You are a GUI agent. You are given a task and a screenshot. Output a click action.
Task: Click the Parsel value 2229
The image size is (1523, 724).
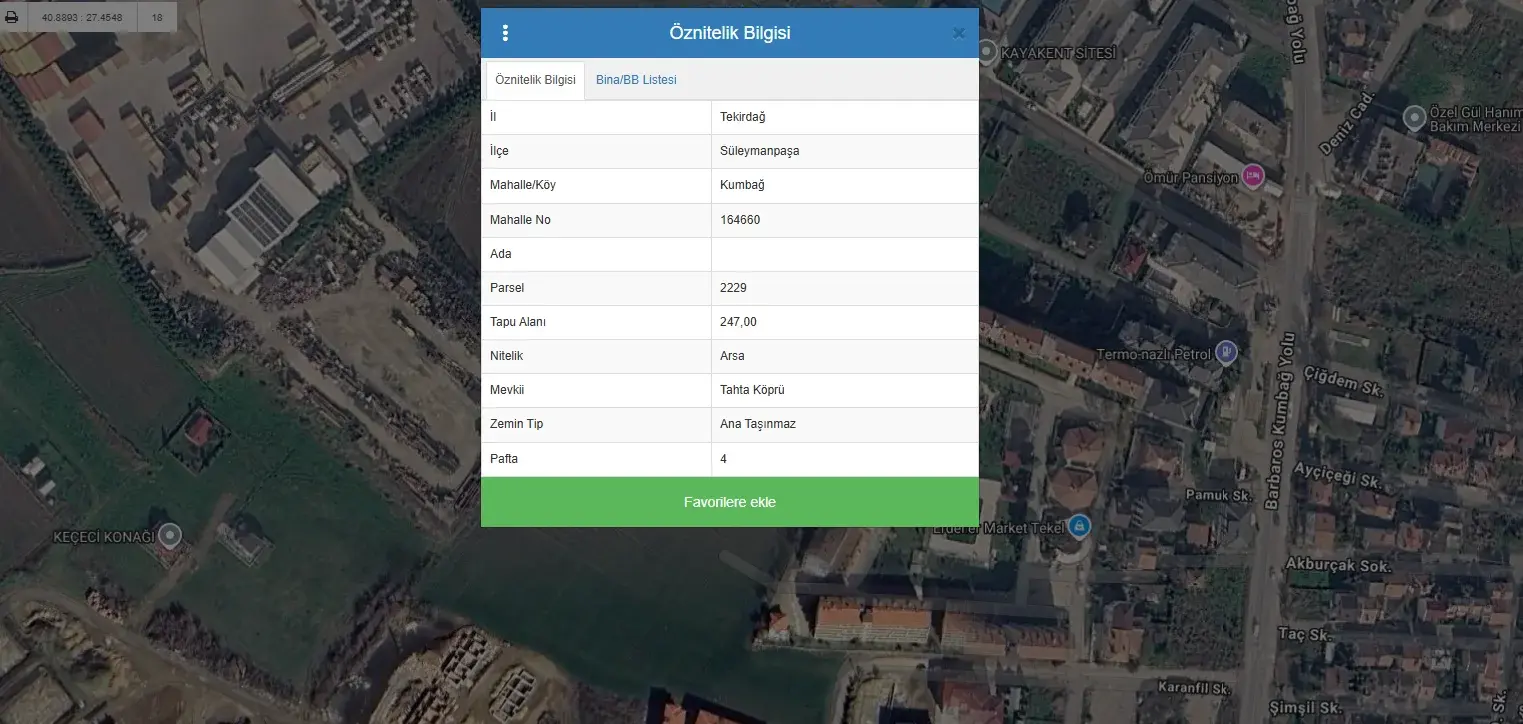[845, 288]
